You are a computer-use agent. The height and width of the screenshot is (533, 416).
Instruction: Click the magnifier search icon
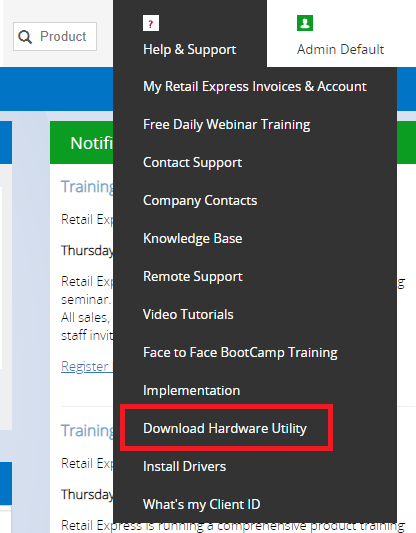click(x=25, y=37)
